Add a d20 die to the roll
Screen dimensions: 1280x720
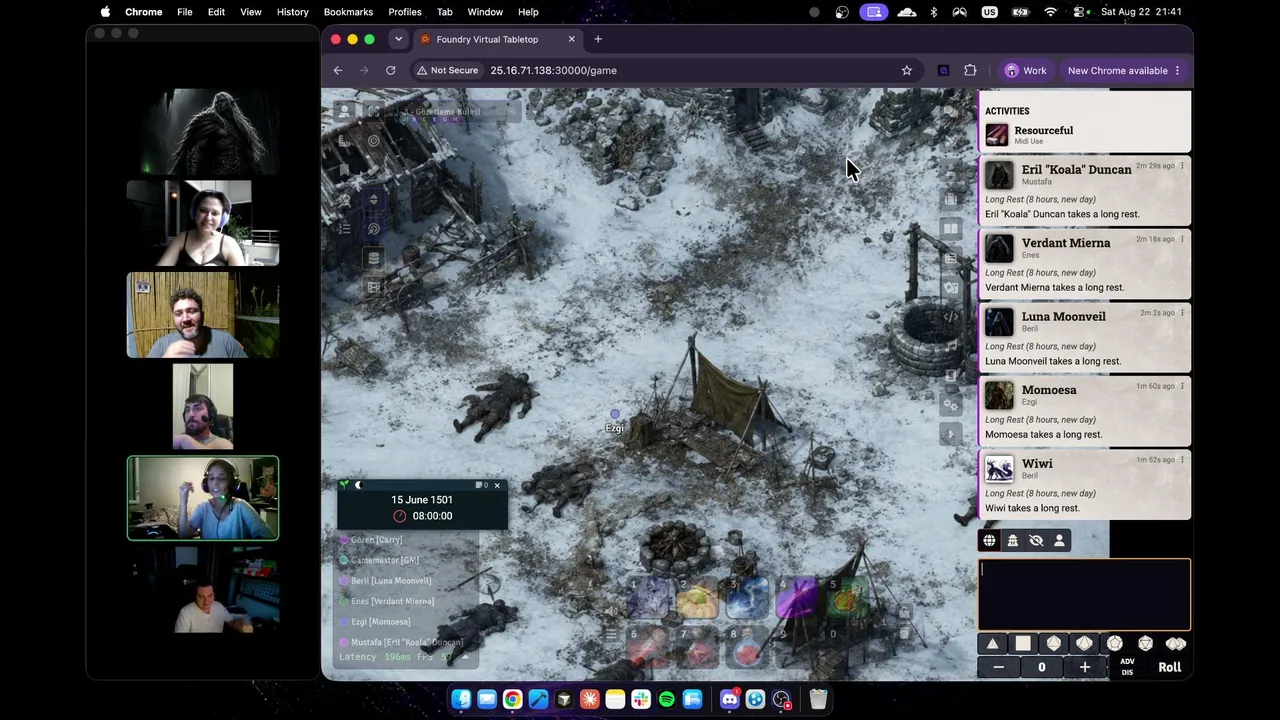coord(1145,644)
